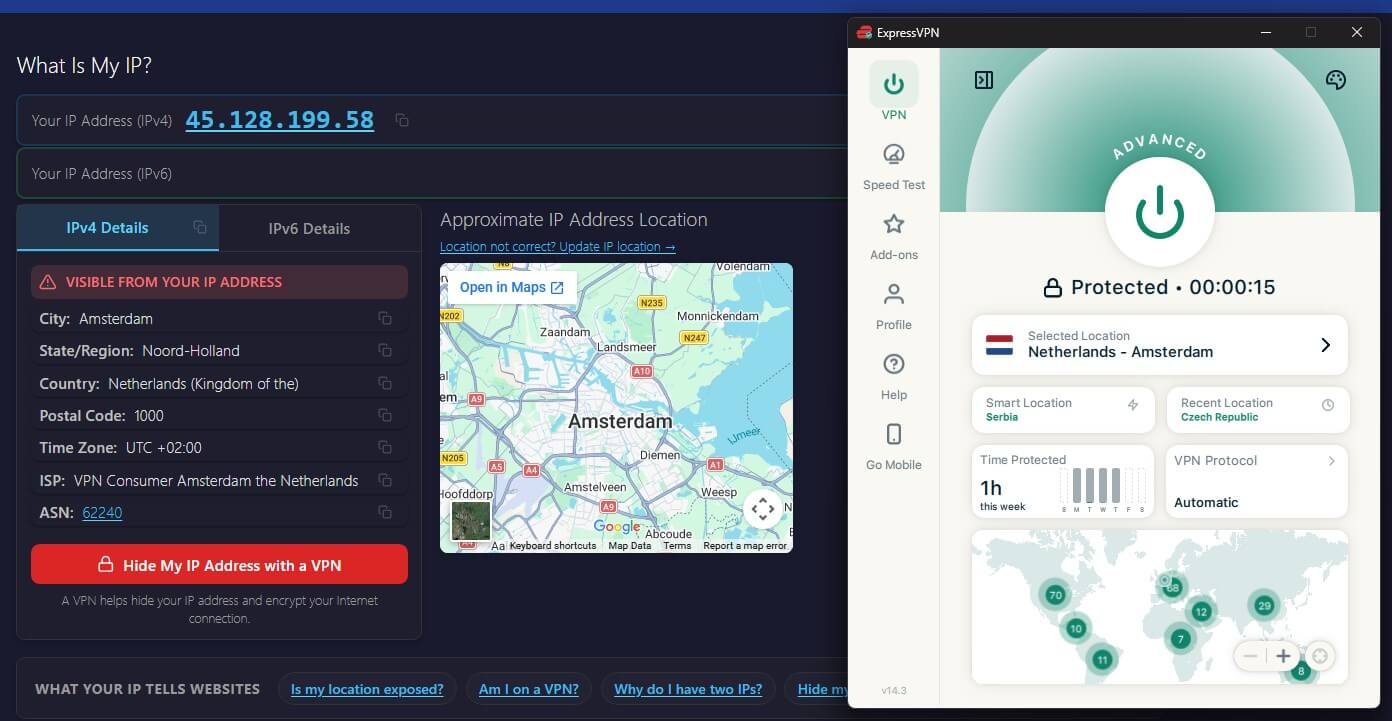
Task: Copy the Postal Code 1000 value
Action: click(x=385, y=415)
